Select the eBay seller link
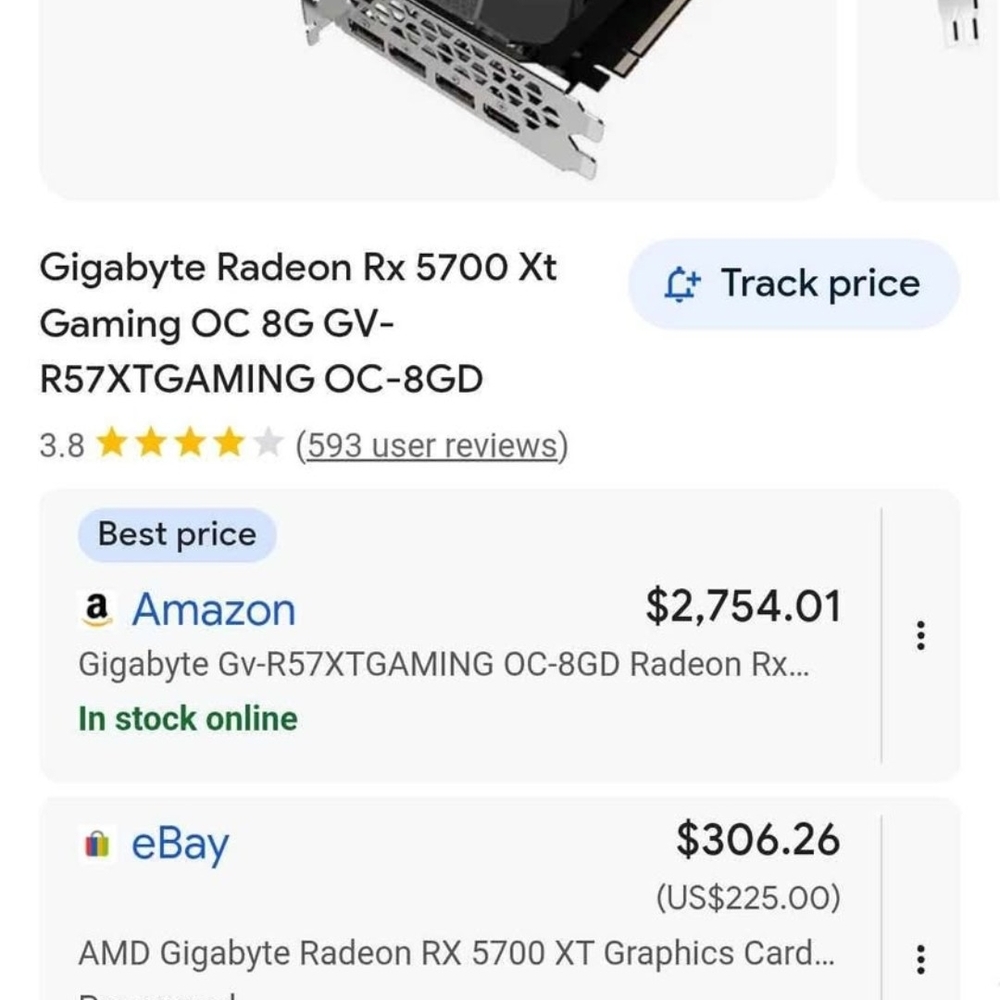 tap(178, 845)
